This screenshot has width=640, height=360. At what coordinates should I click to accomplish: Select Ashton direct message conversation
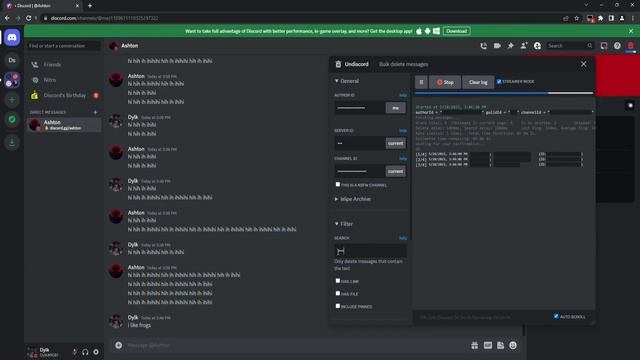coord(64,125)
